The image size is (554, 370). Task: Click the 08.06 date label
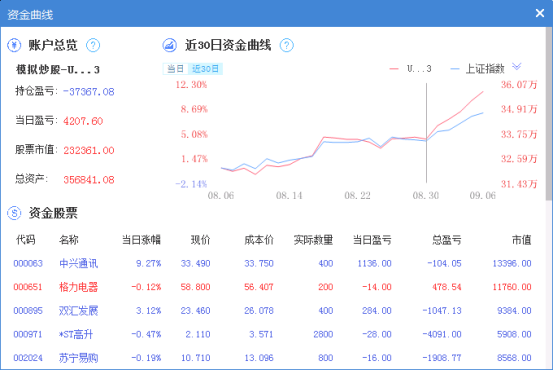click(x=221, y=195)
